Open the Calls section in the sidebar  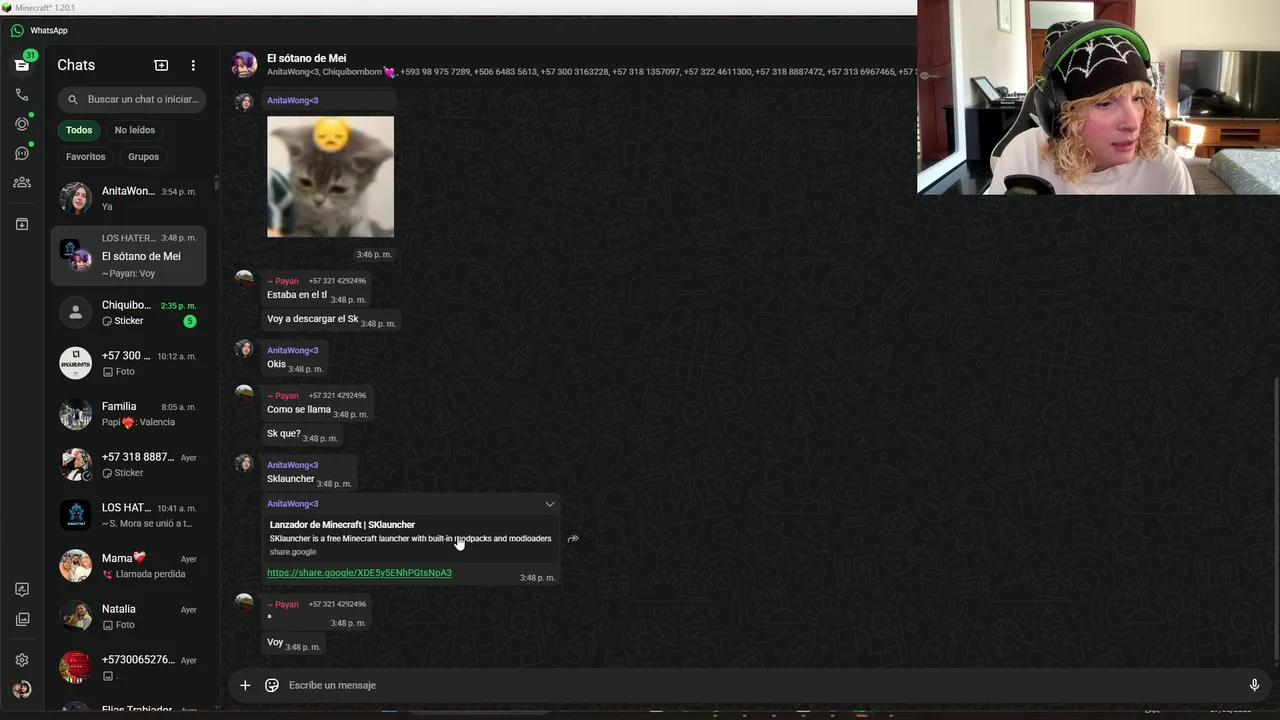pos(22,95)
